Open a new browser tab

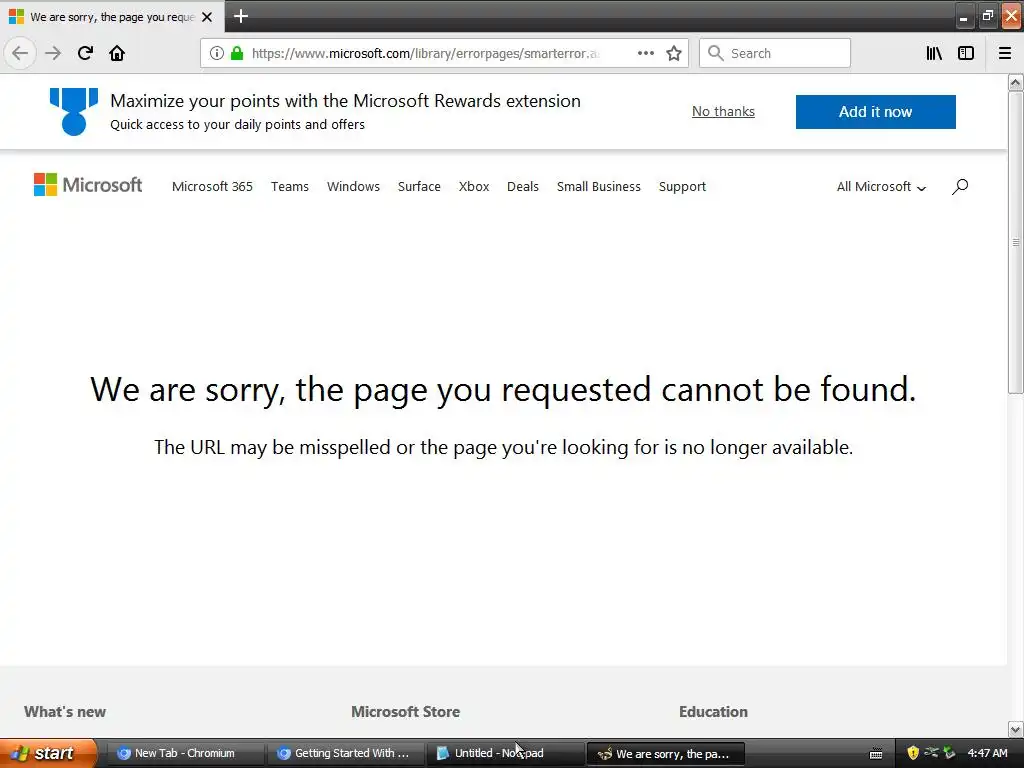tap(241, 16)
